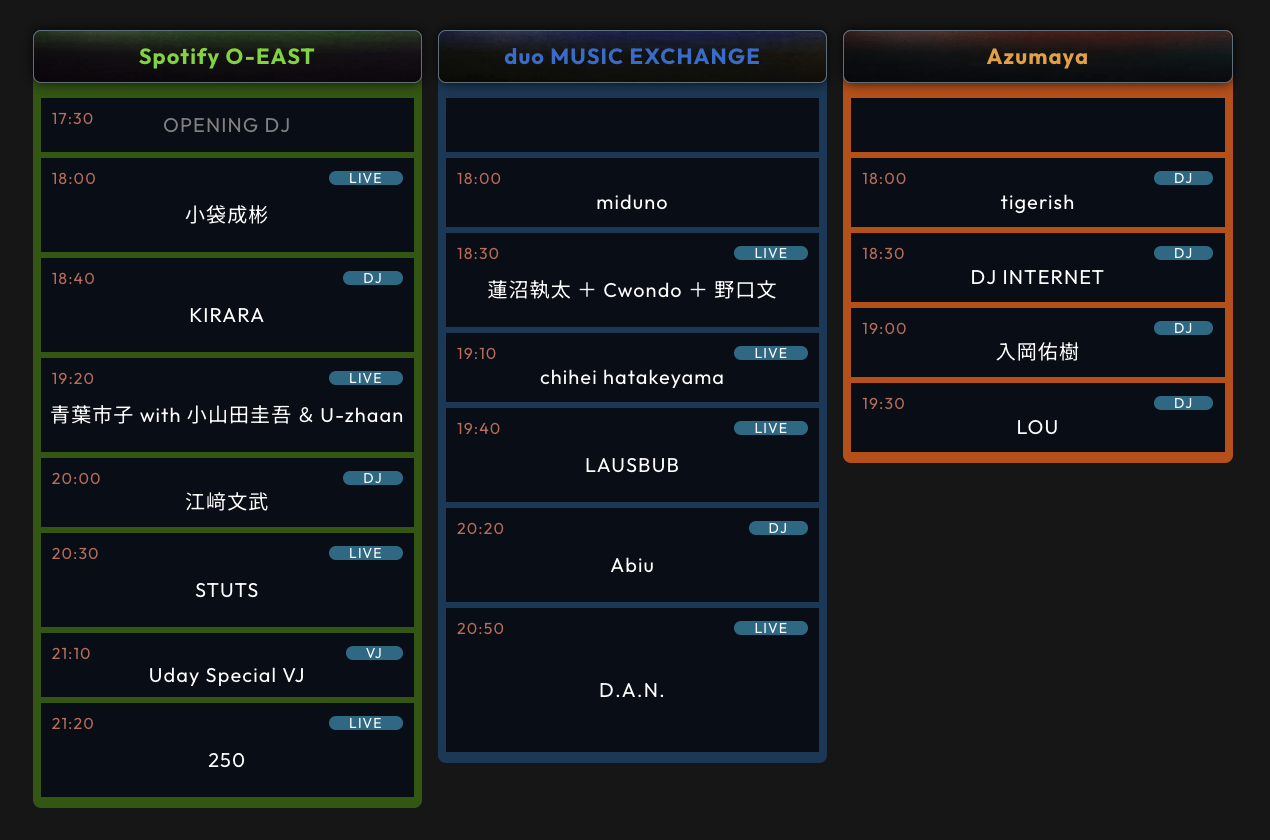
Task: Select DJ INTERNET at 18:30
Action: (1037, 277)
